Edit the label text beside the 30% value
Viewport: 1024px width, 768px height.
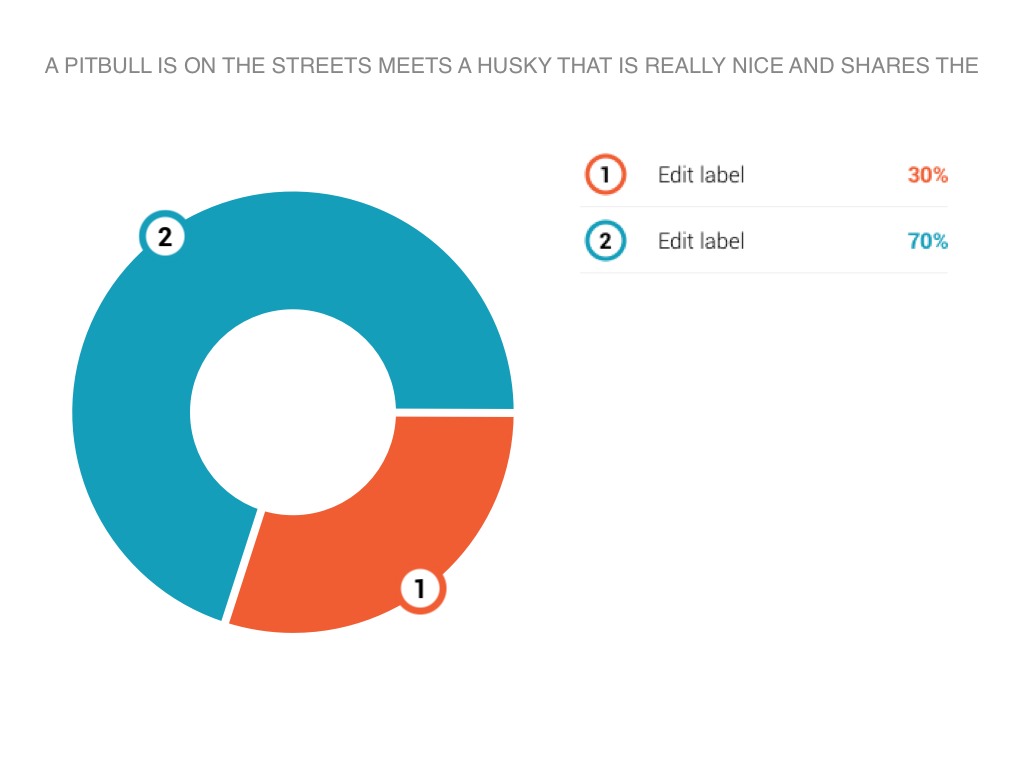[x=701, y=175]
